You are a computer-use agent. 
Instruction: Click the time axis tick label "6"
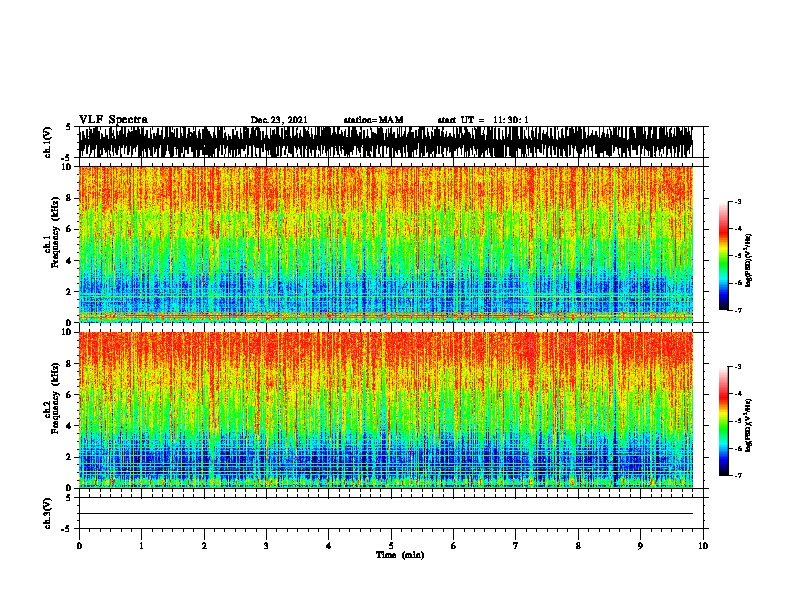pos(454,546)
